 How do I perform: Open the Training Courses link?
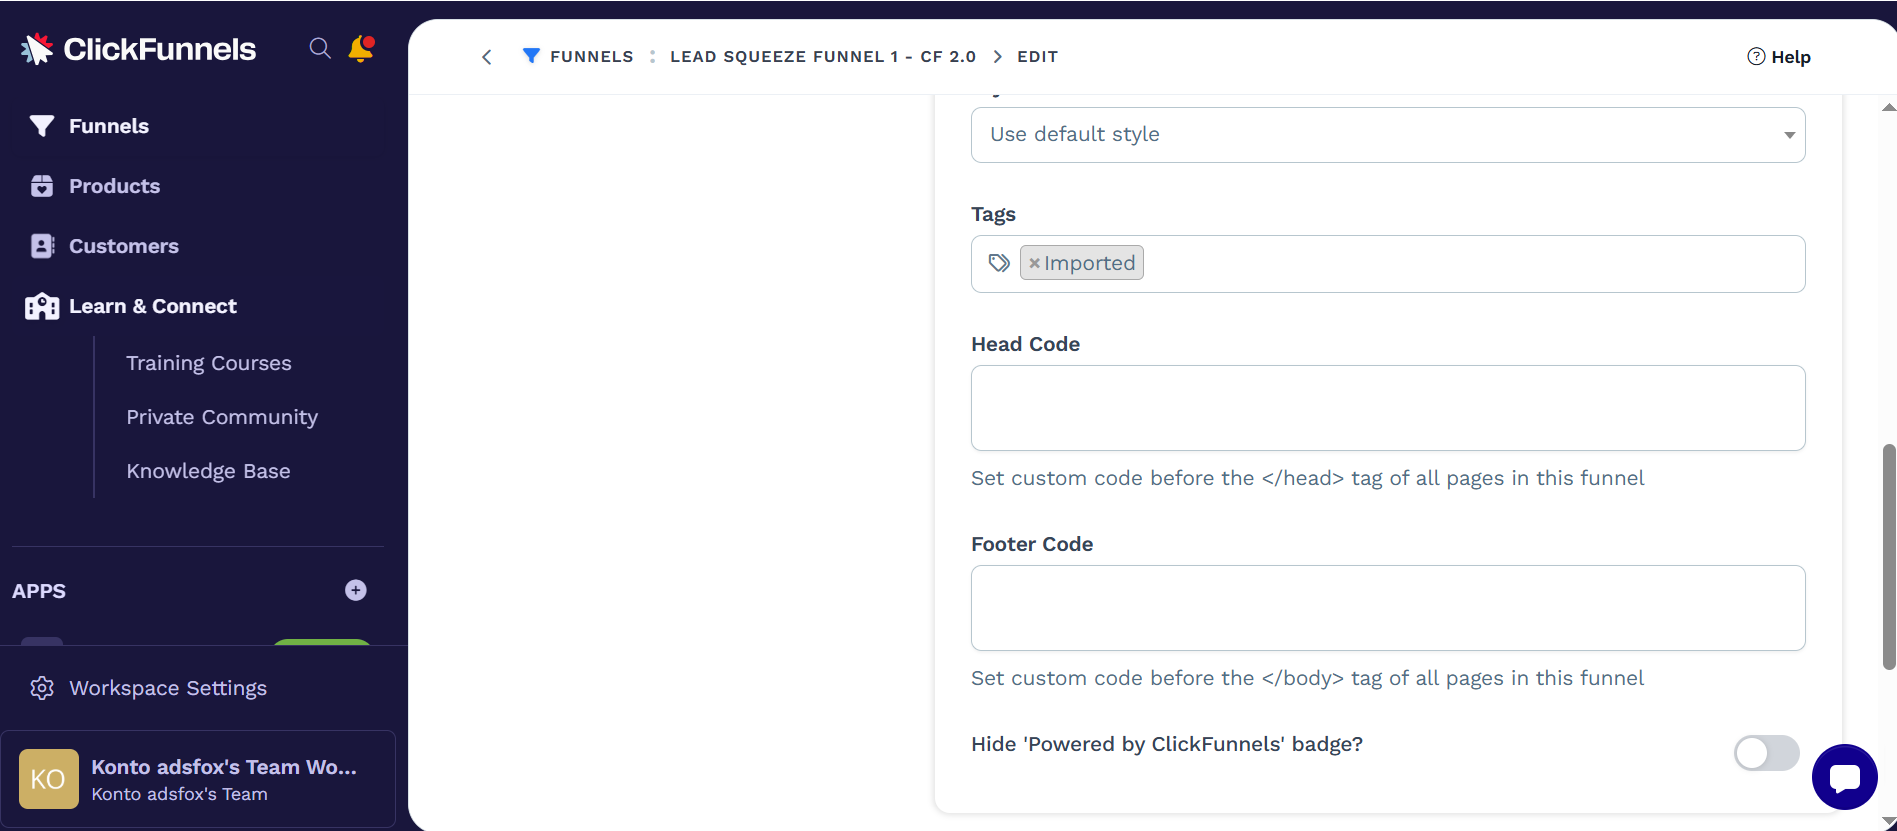pos(208,363)
